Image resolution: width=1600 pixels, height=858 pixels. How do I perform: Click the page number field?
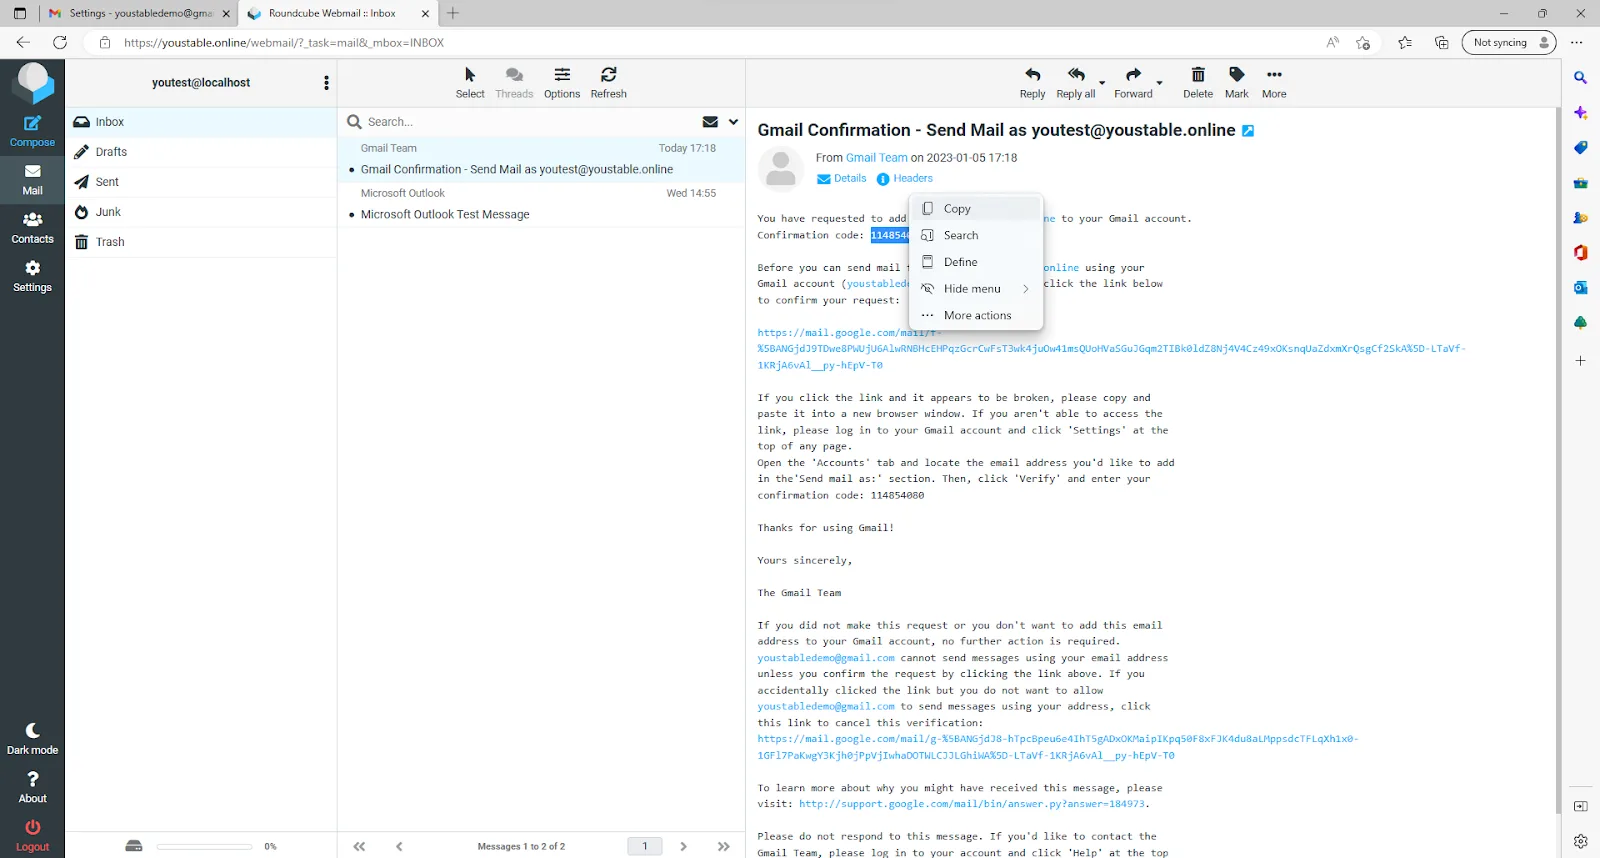645,846
